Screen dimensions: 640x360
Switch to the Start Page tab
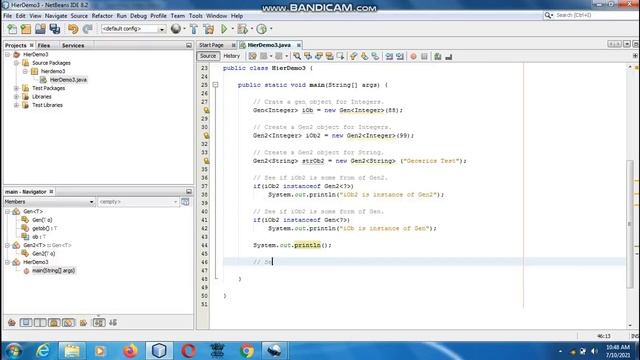pyautogui.click(x=212, y=45)
